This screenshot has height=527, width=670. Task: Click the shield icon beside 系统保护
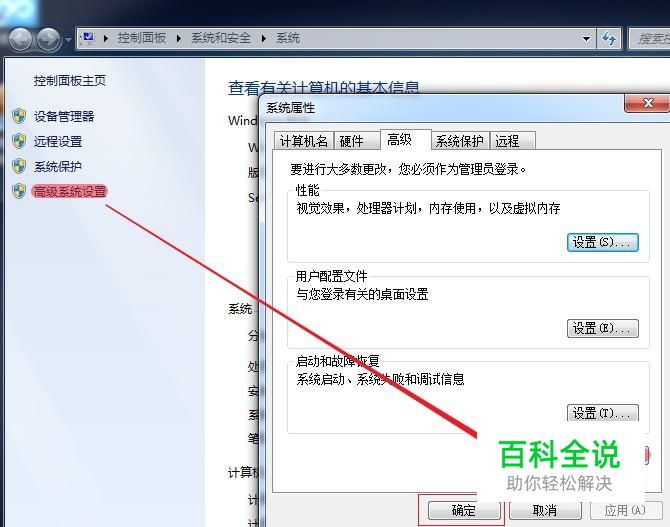[x=19, y=166]
